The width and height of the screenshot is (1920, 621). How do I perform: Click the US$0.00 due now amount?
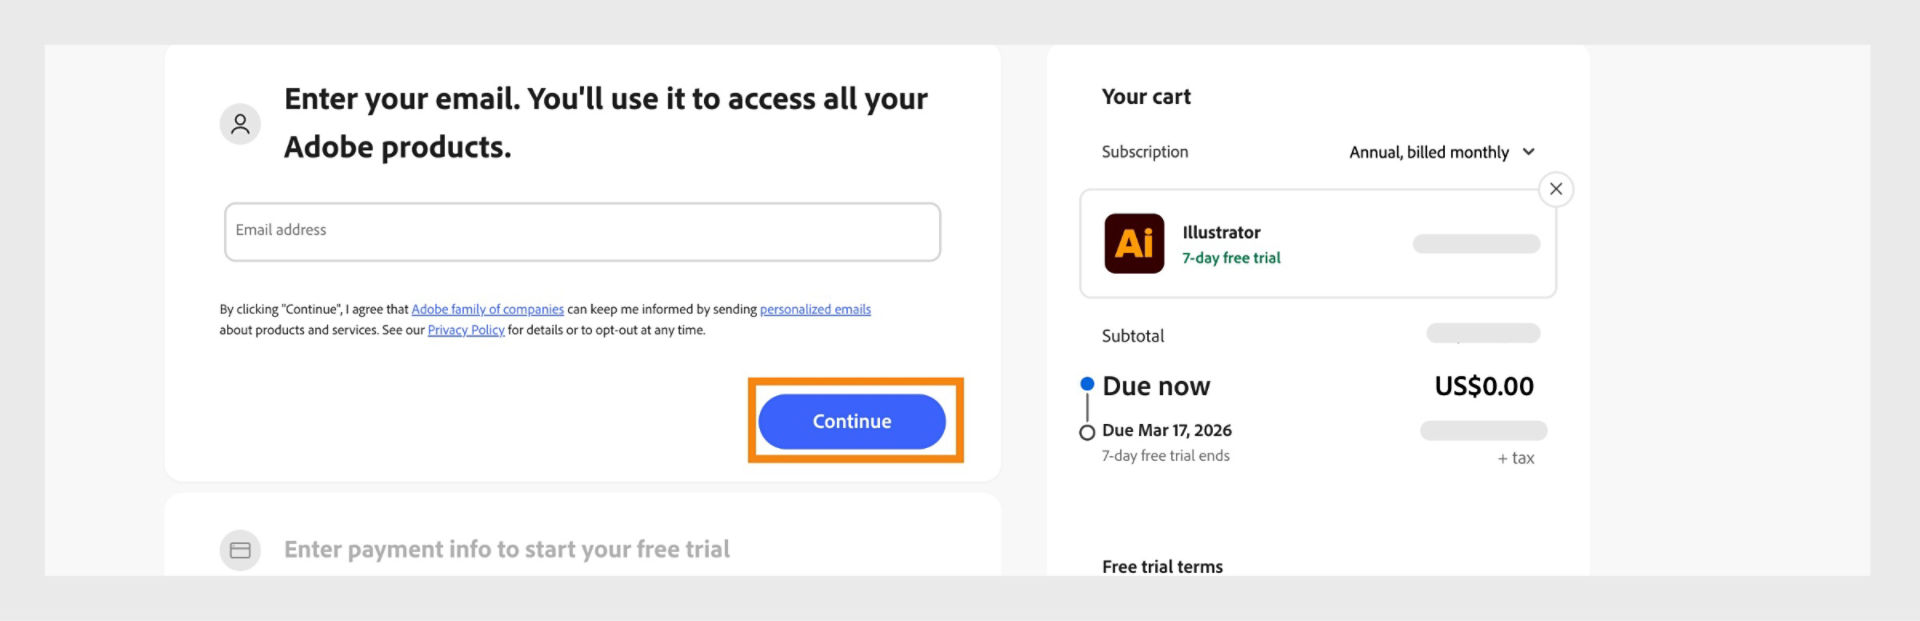[x=1483, y=386]
